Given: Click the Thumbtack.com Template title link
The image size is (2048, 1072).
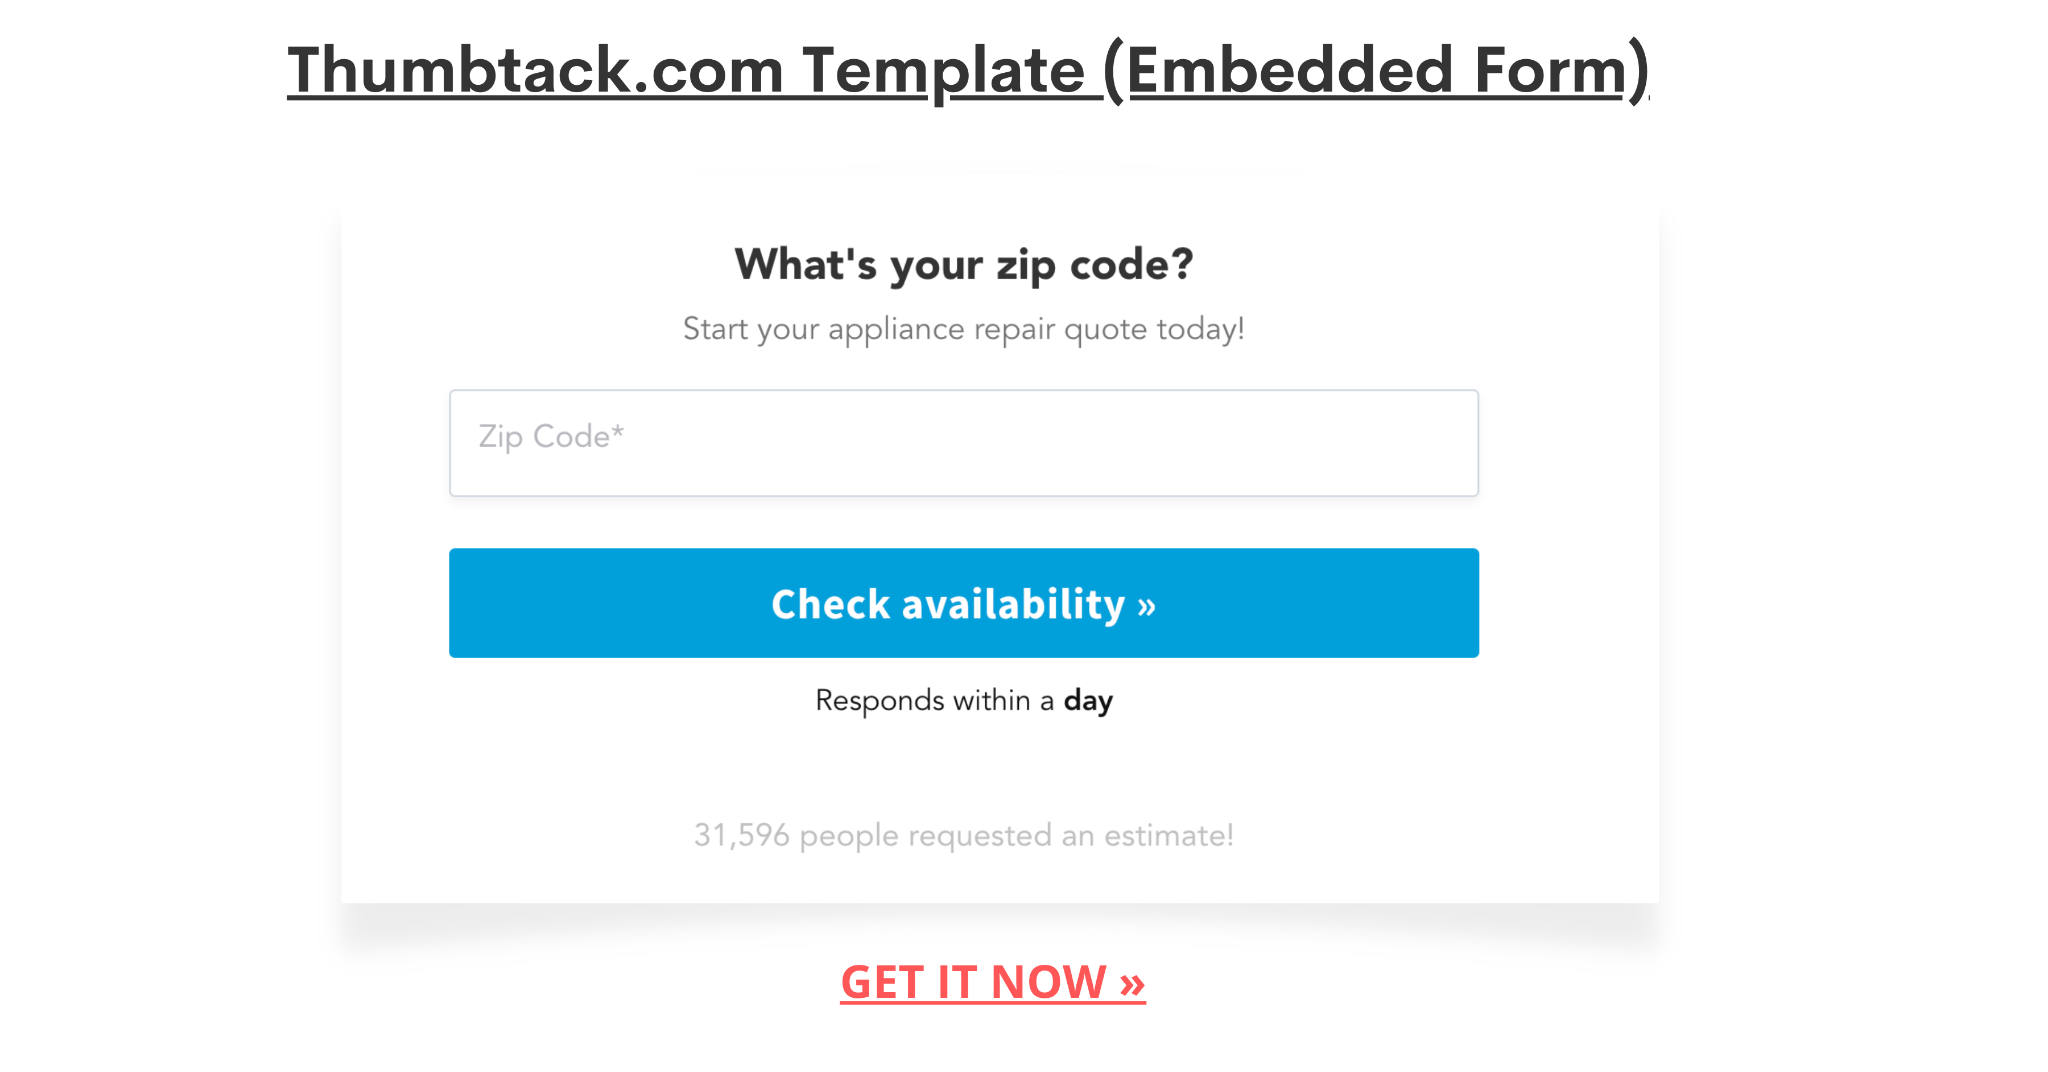Looking at the screenshot, I should 967,71.
